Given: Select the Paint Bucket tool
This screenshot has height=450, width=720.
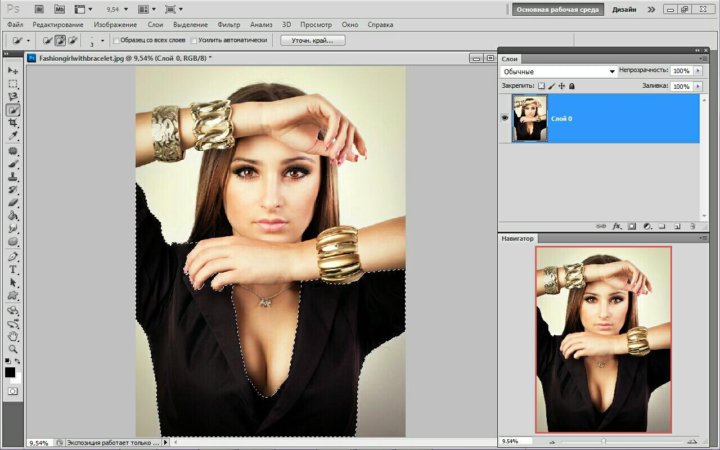Looking at the screenshot, I should coord(13,215).
